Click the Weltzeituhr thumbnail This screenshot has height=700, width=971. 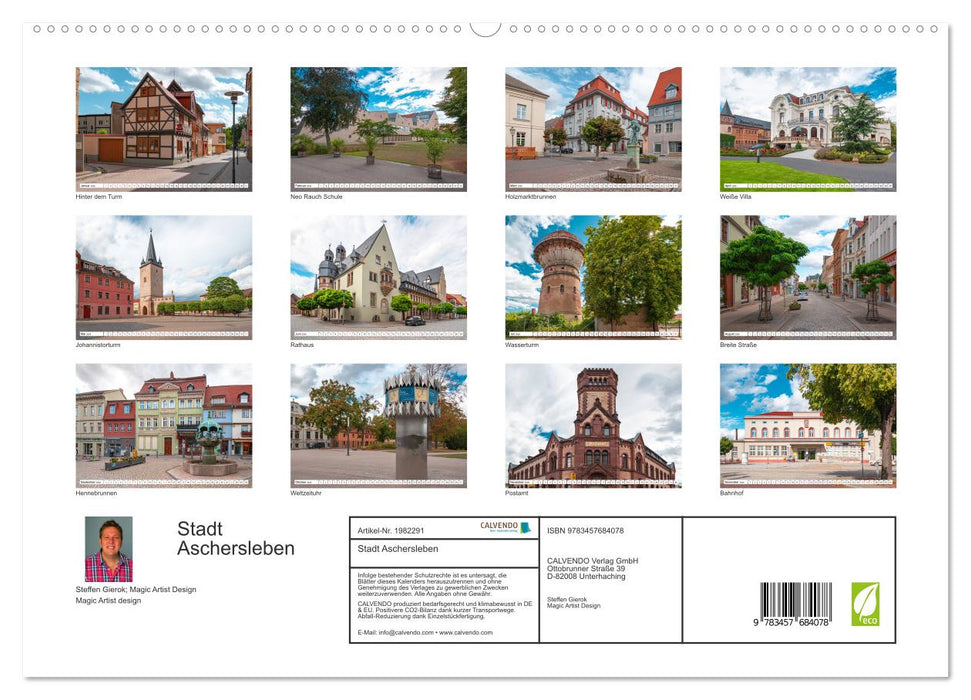coord(378,424)
